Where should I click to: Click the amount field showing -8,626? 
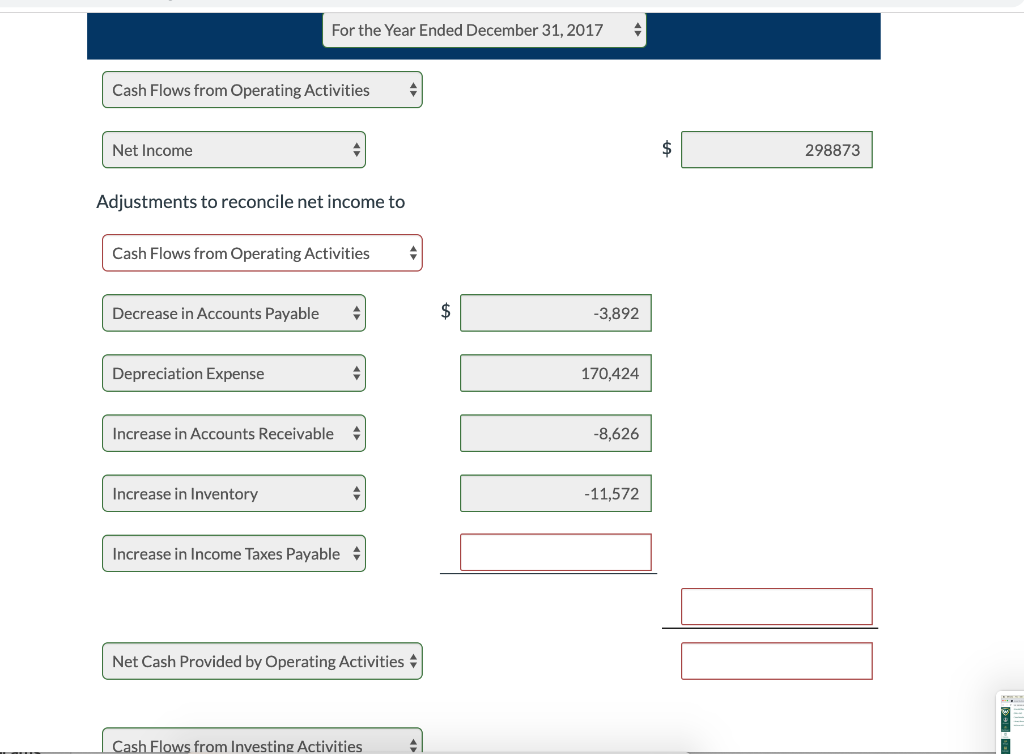coord(556,433)
